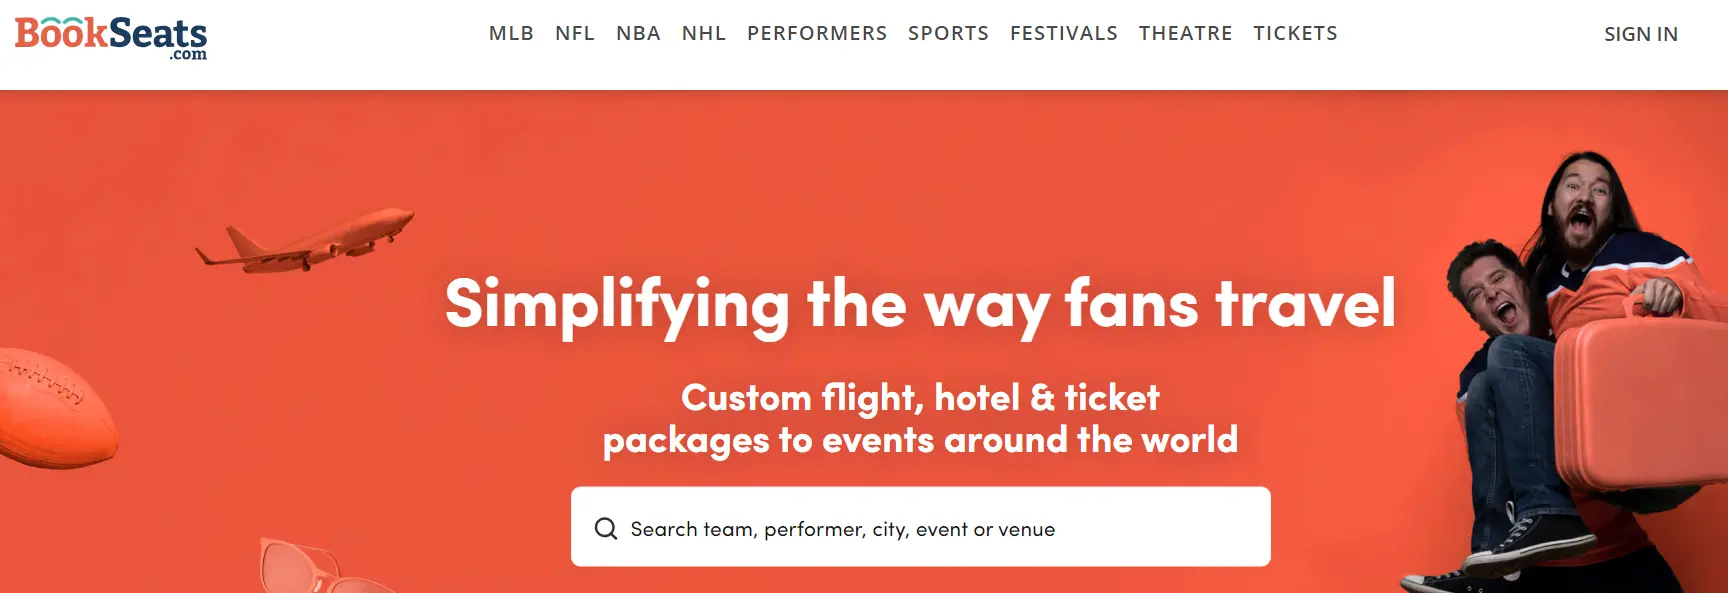Open the Festivals menu item
Viewport: 1728px width, 593px height.
(x=1064, y=33)
